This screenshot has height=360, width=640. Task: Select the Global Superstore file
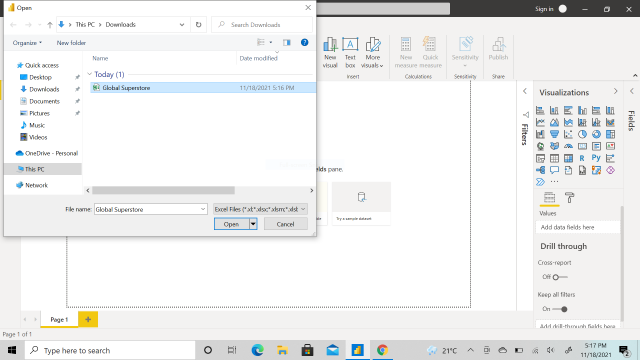coord(203,88)
